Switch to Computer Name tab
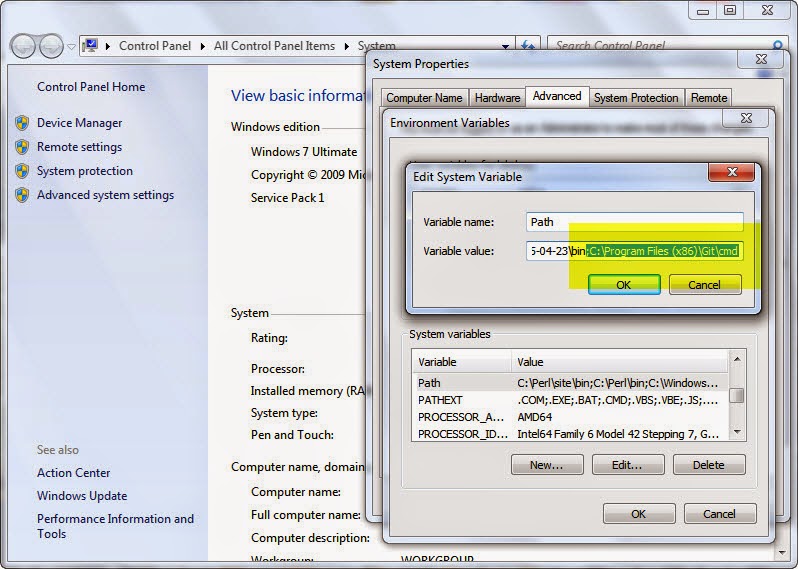 pyautogui.click(x=424, y=98)
